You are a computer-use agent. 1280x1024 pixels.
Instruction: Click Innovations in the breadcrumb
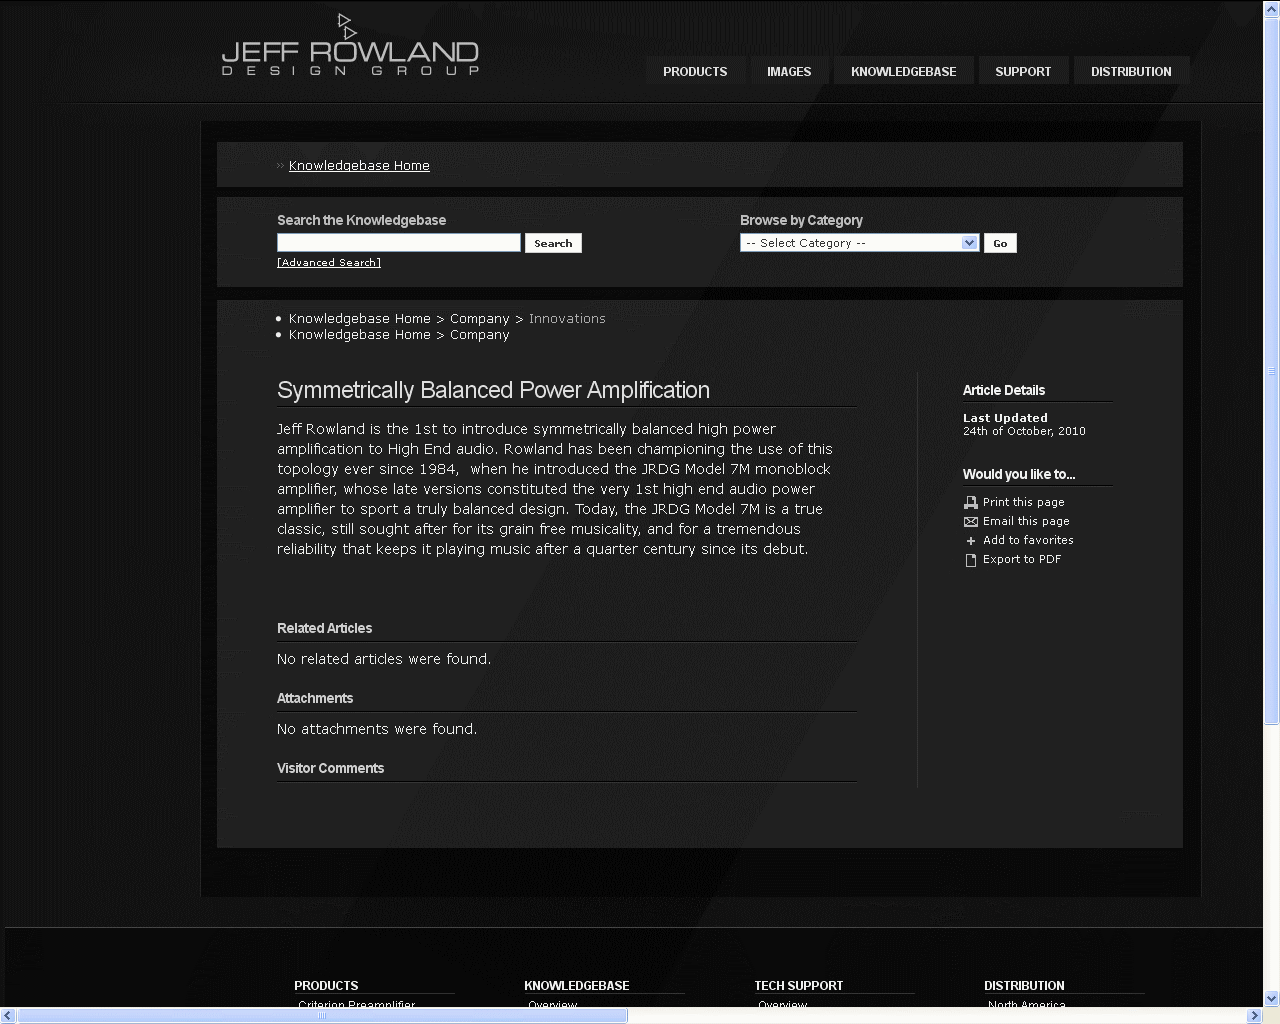[x=567, y=319]
